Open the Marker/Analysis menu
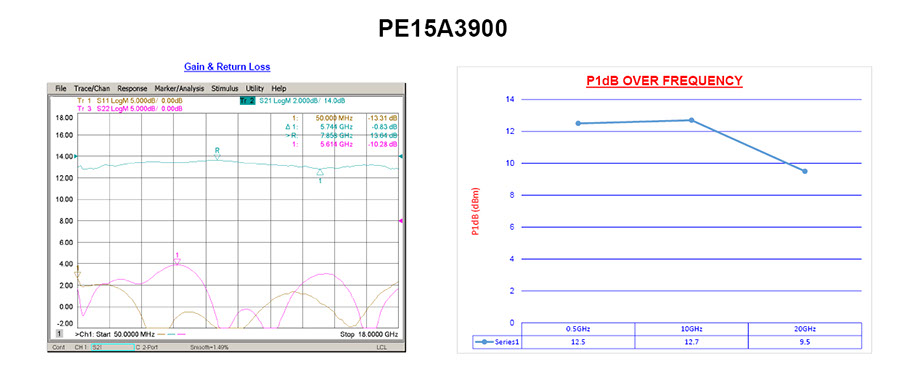The height and width of the screenshot is (381, 900). (179, 88)
